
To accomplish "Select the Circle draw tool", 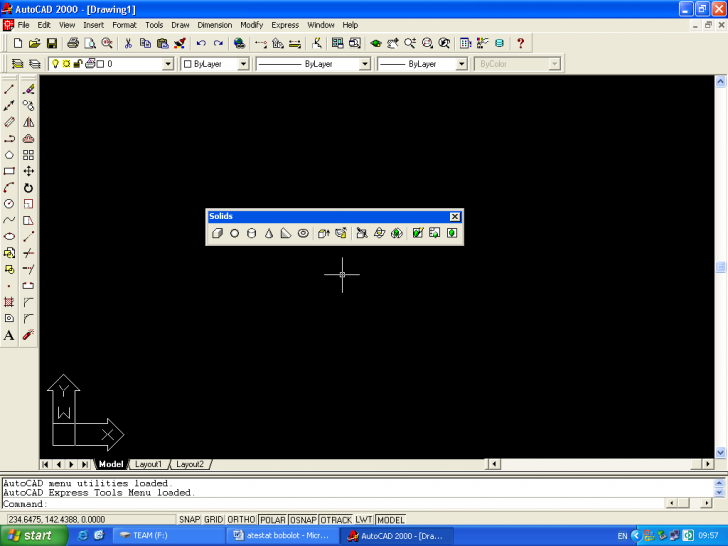I will click(x=9, y=204).
